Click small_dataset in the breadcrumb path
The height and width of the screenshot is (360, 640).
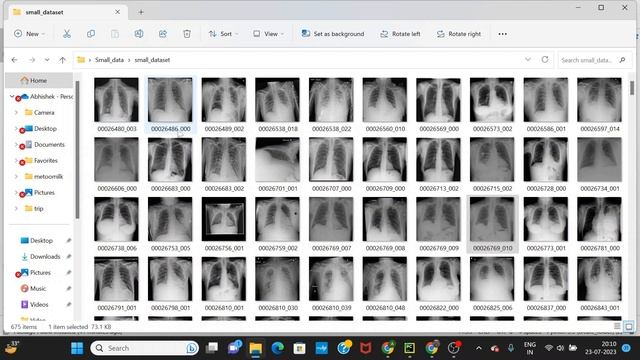152,60
